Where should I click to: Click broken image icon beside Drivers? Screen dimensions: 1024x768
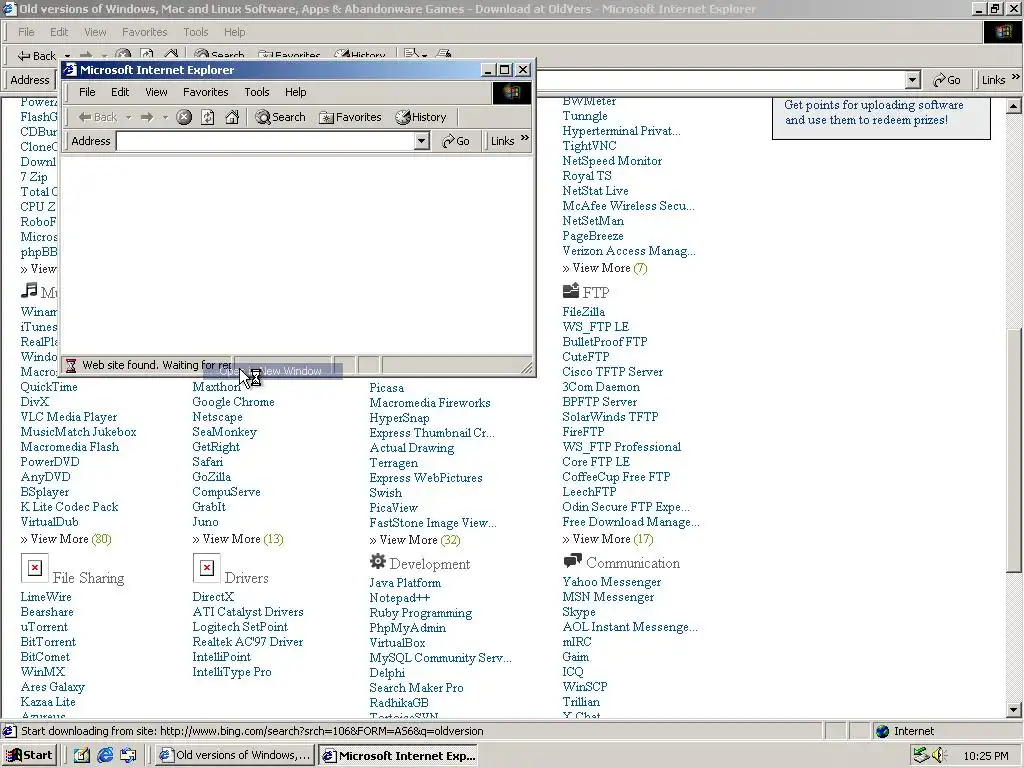tap(206, 568)
